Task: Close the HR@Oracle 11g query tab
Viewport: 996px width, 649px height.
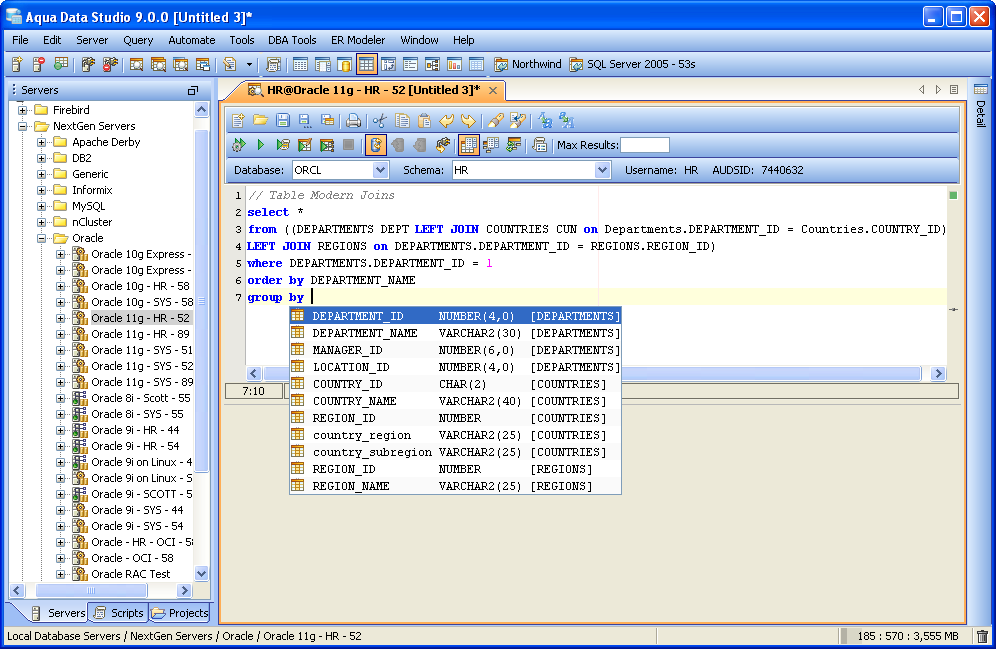Action: click(x=493, y=91)
